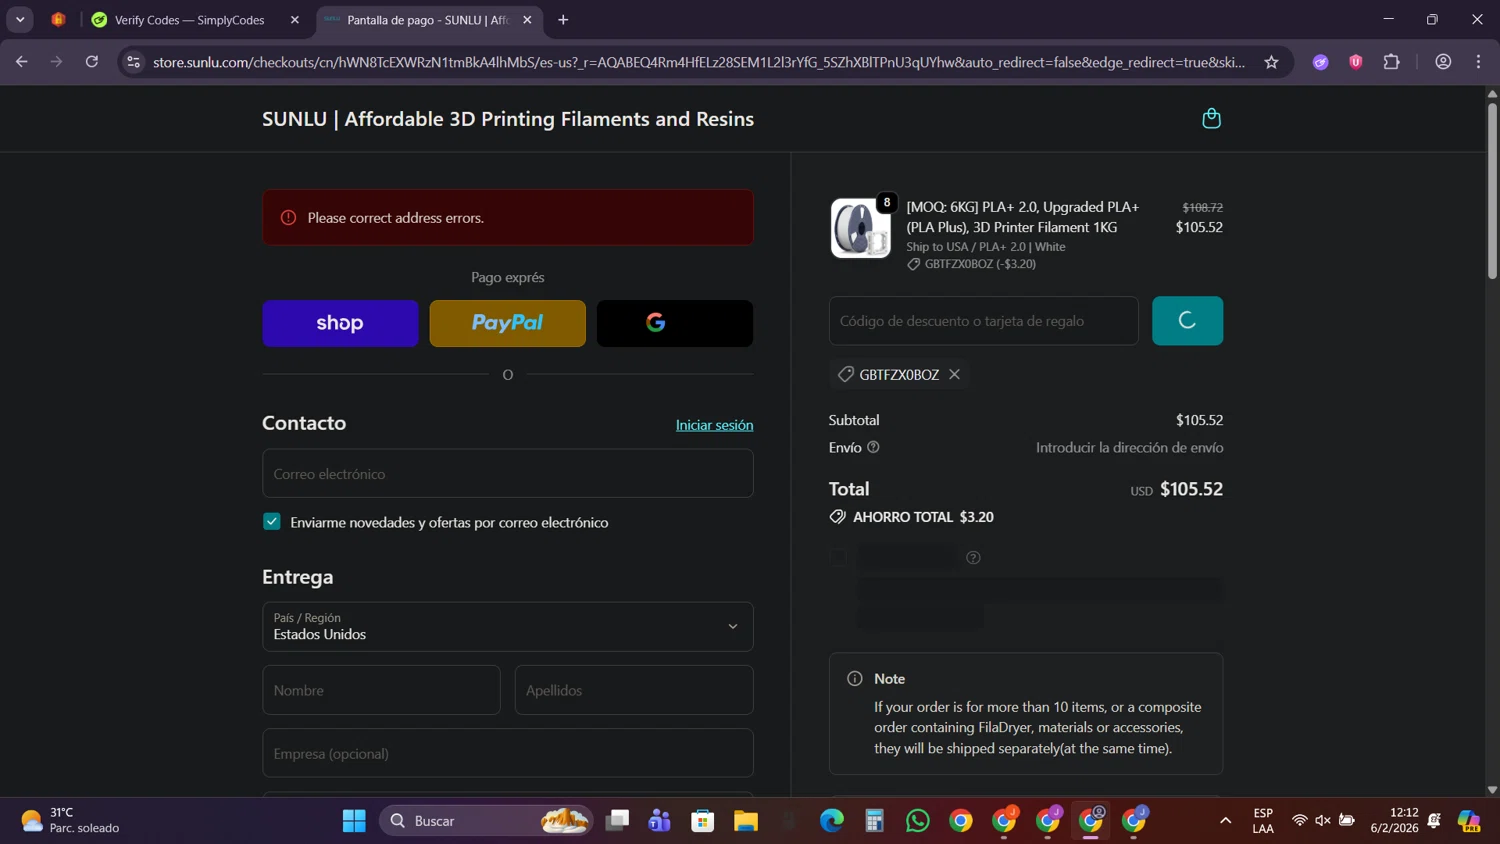Open the Chrome profile icon
1500x844 pixels.
coord(1443,62)
